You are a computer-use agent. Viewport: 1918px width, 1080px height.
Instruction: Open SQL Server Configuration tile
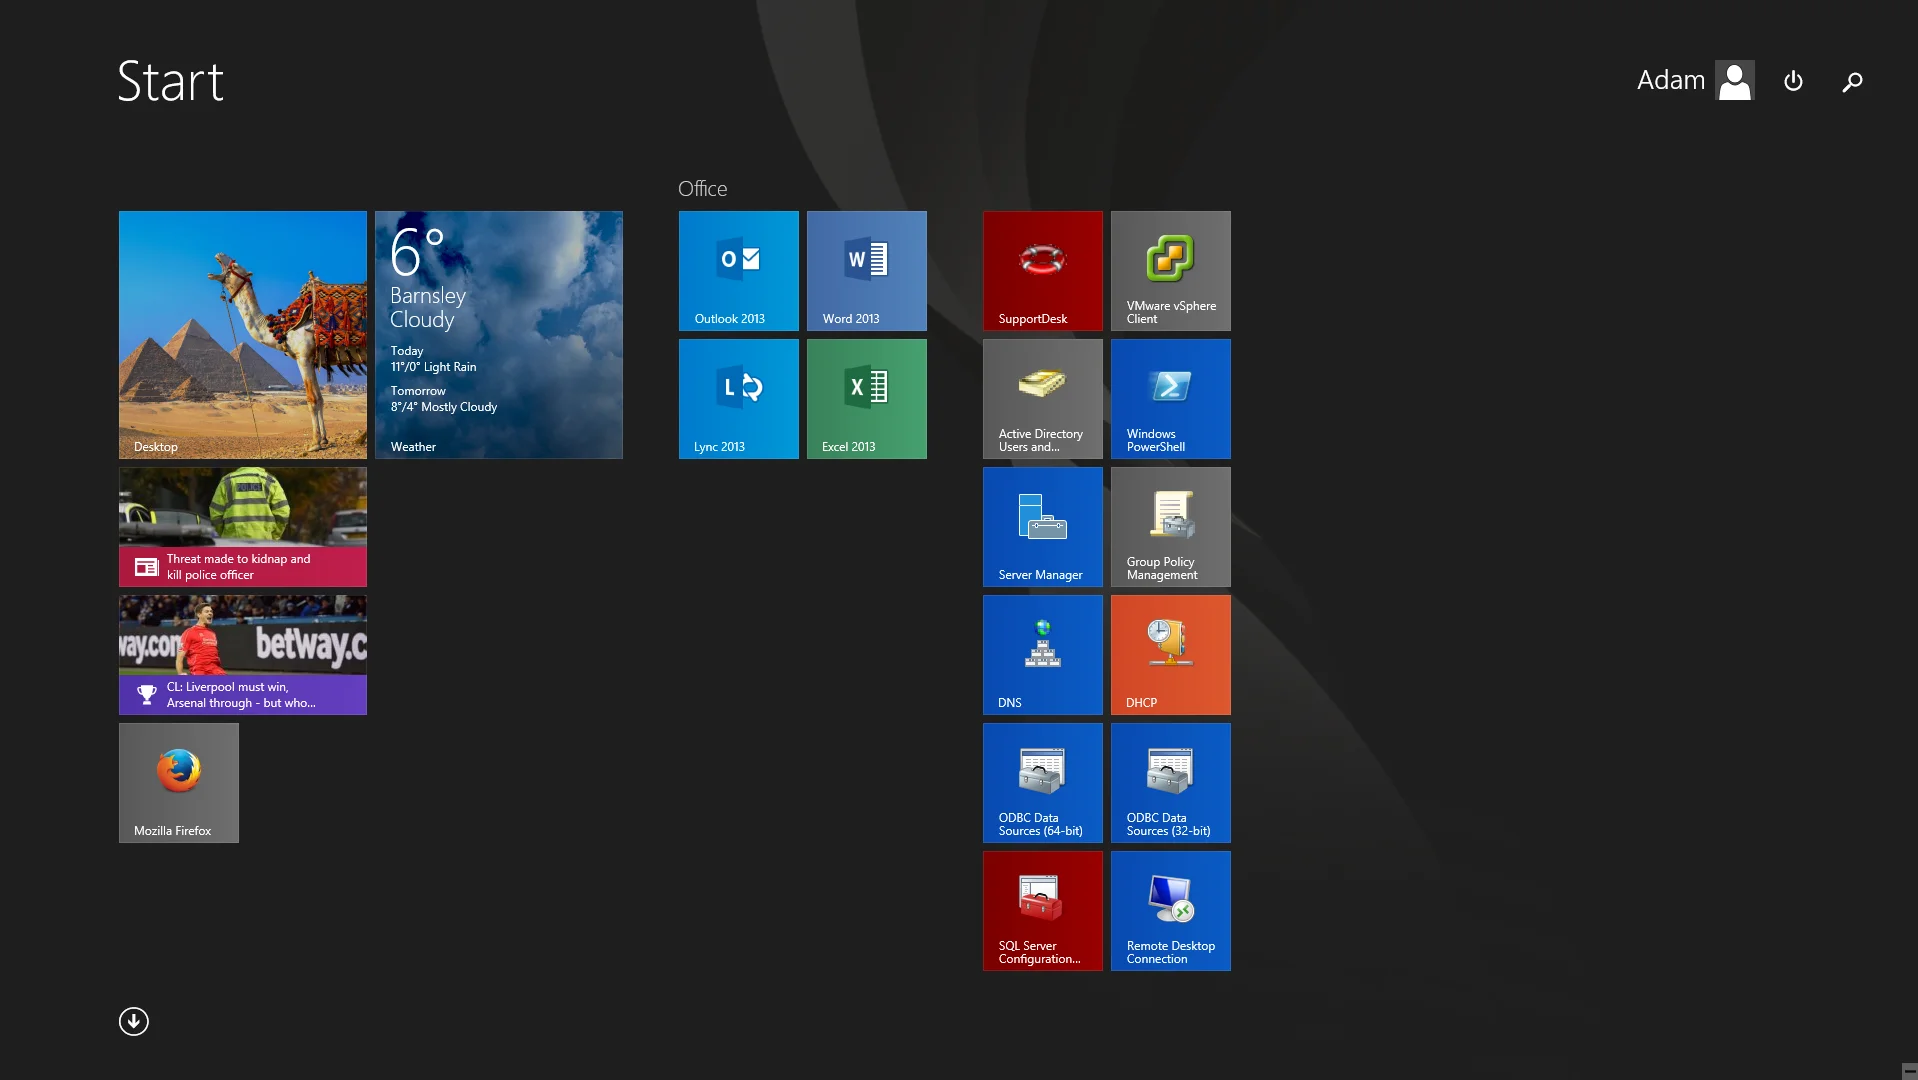coord(1042,910)
